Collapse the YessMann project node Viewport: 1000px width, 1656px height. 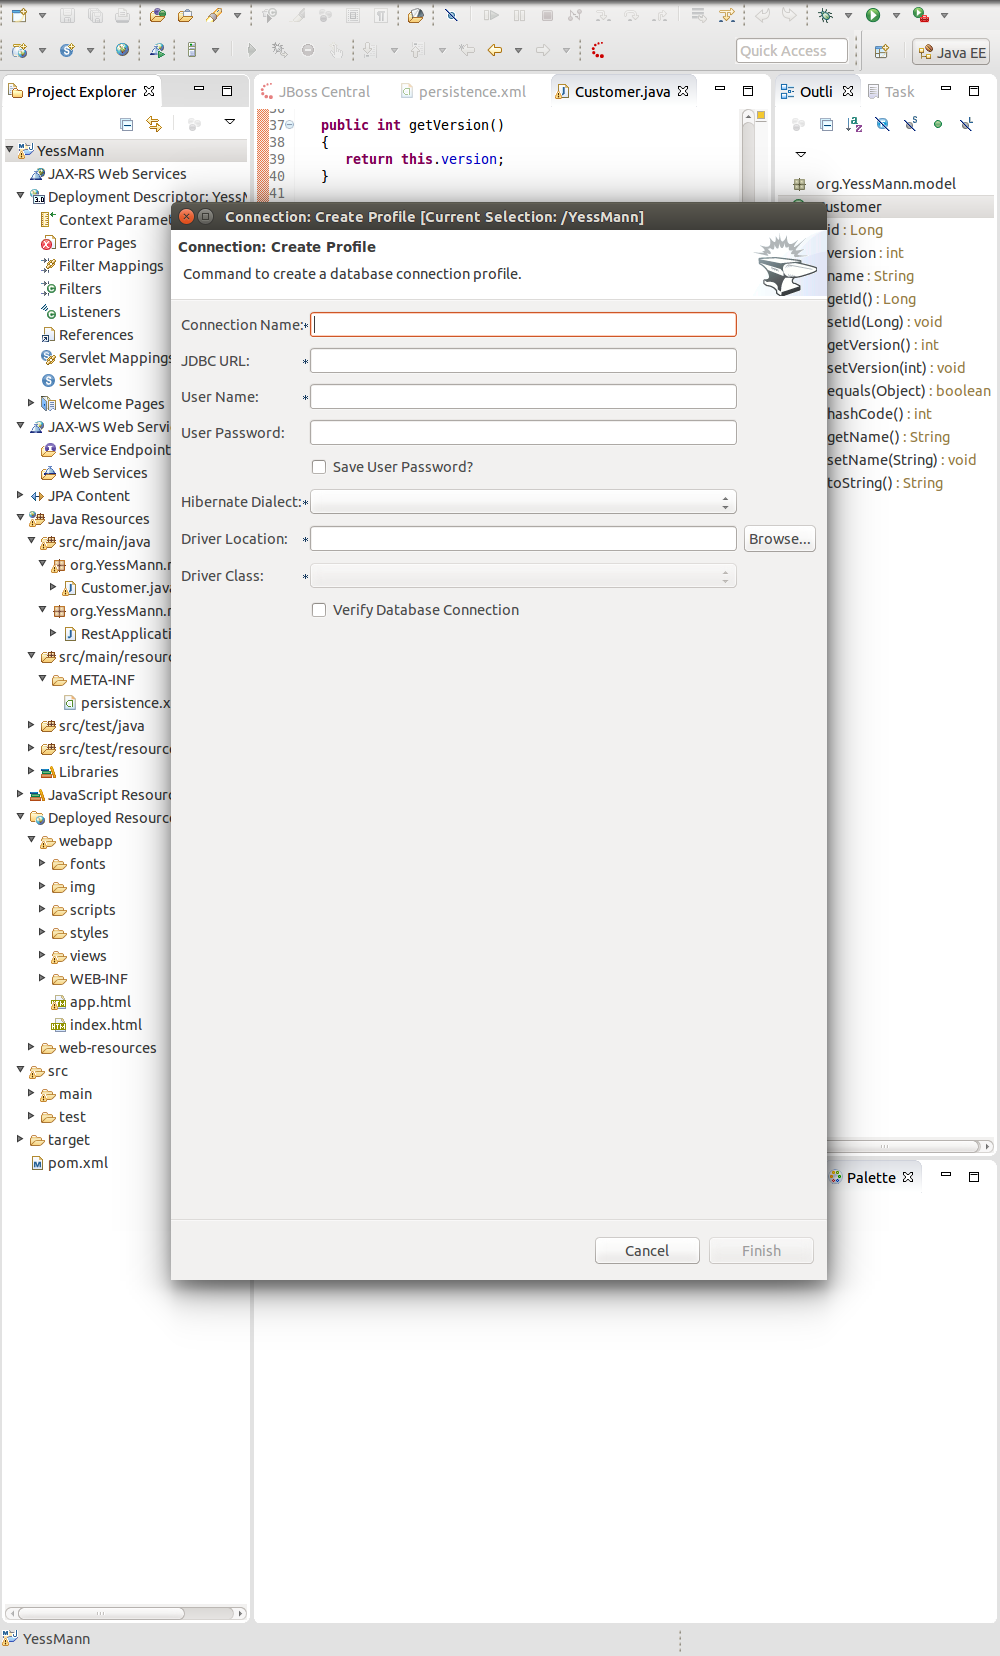pos(10,150)
